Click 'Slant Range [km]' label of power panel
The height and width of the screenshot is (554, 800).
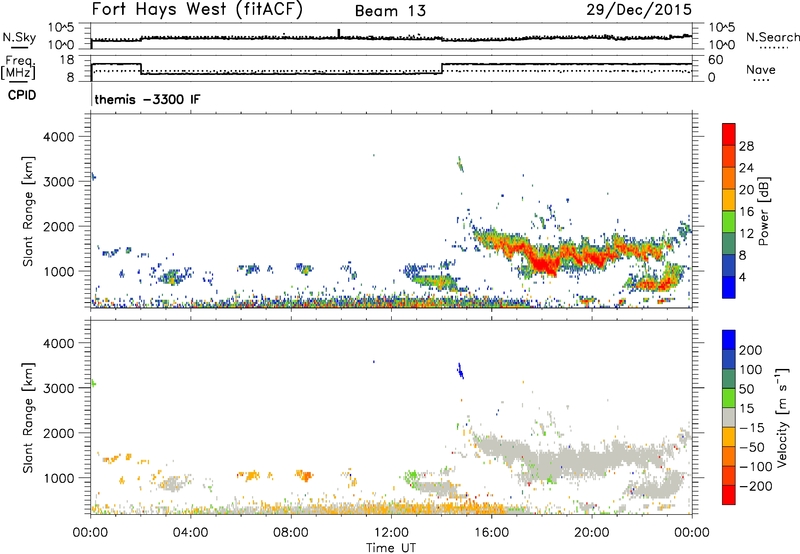click(x=29, y=211)
